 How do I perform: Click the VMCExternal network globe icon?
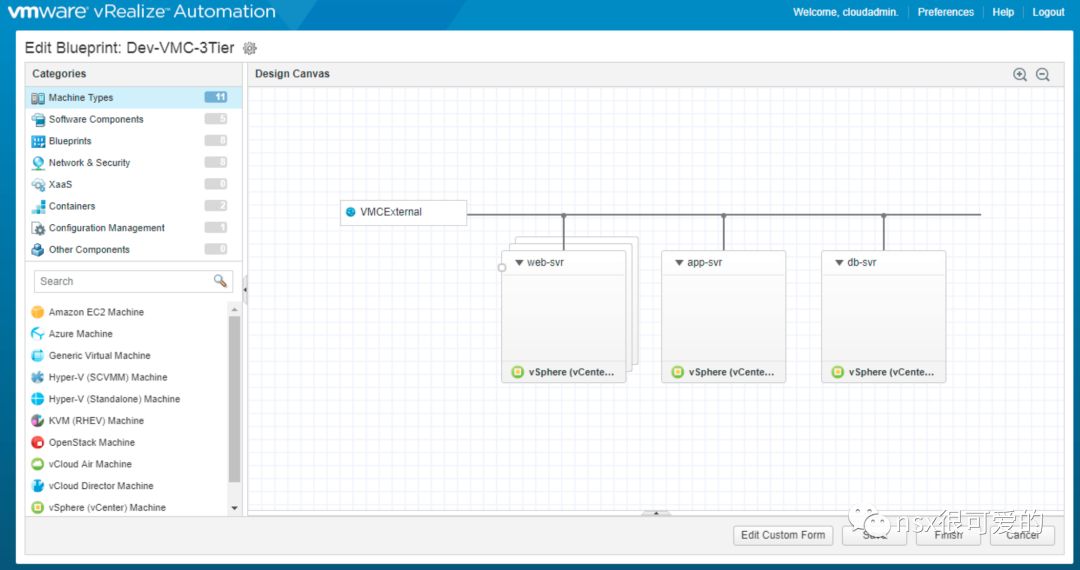coord(351,212)
